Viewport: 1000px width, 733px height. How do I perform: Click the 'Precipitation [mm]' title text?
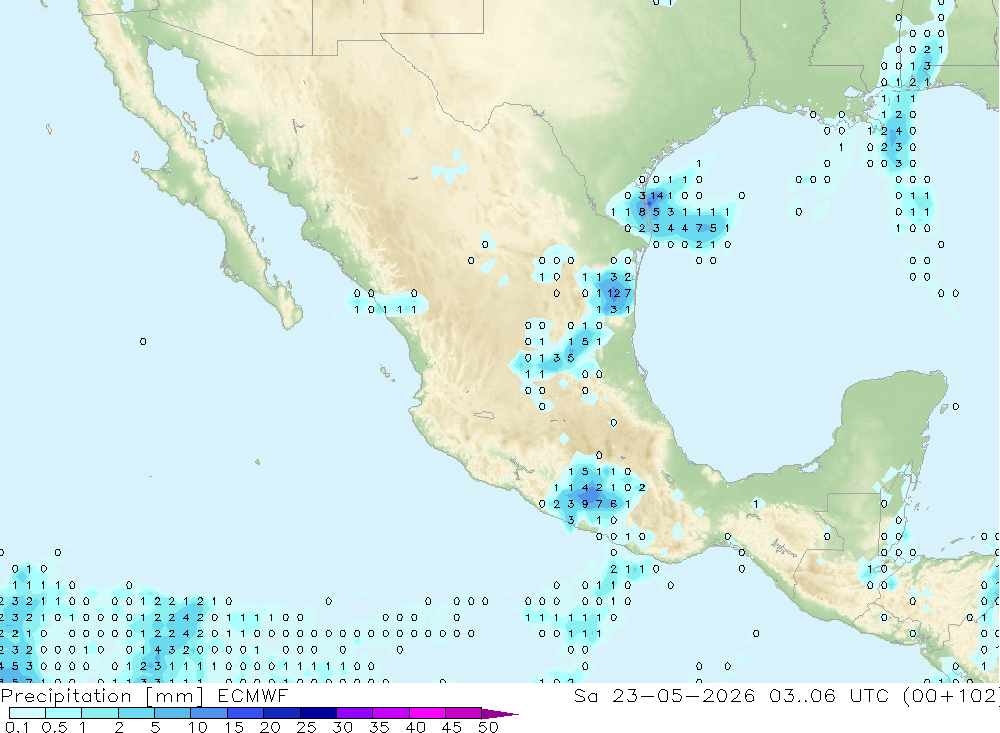(102, 696)
